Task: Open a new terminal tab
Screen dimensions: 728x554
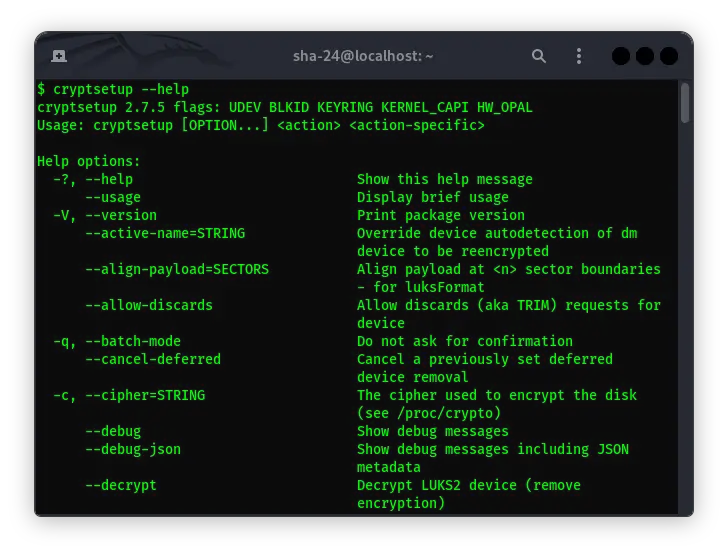Action: click(x=59, y=57)
